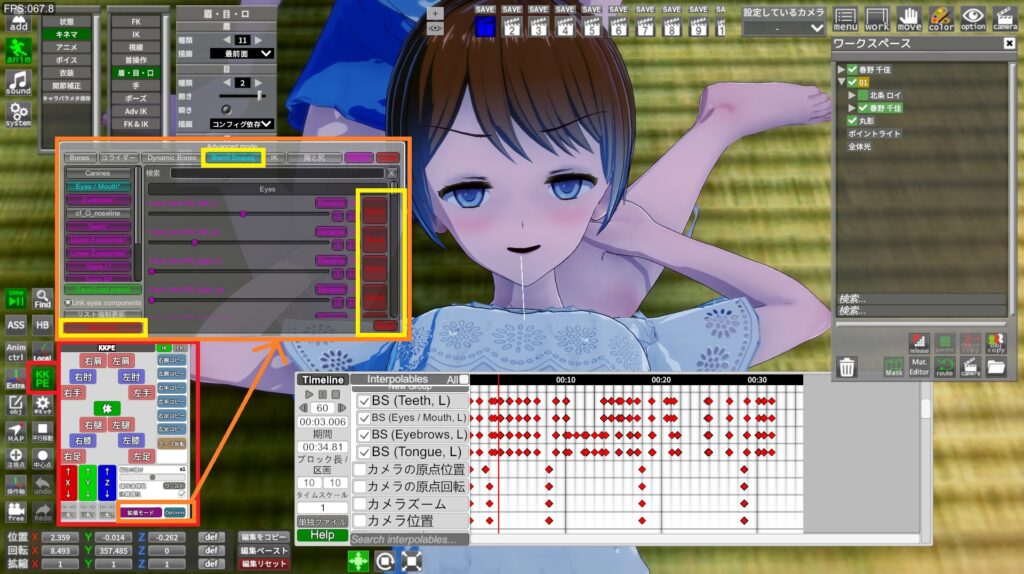Click the Search interpolables input field
1024x574 pixels.
point(408,539)
